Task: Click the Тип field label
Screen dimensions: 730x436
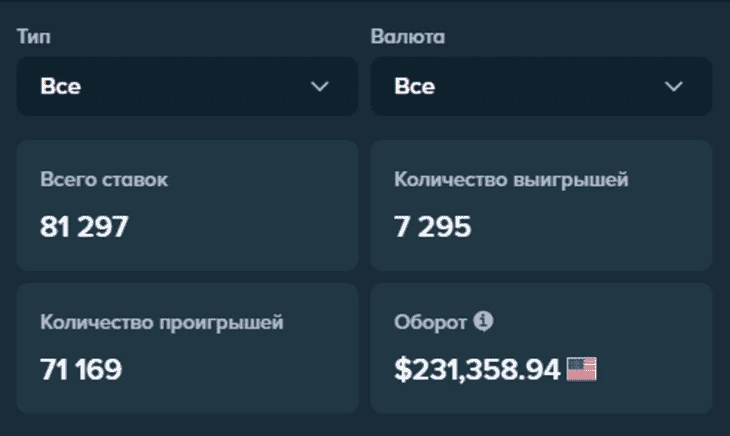Action: point(31,37)
